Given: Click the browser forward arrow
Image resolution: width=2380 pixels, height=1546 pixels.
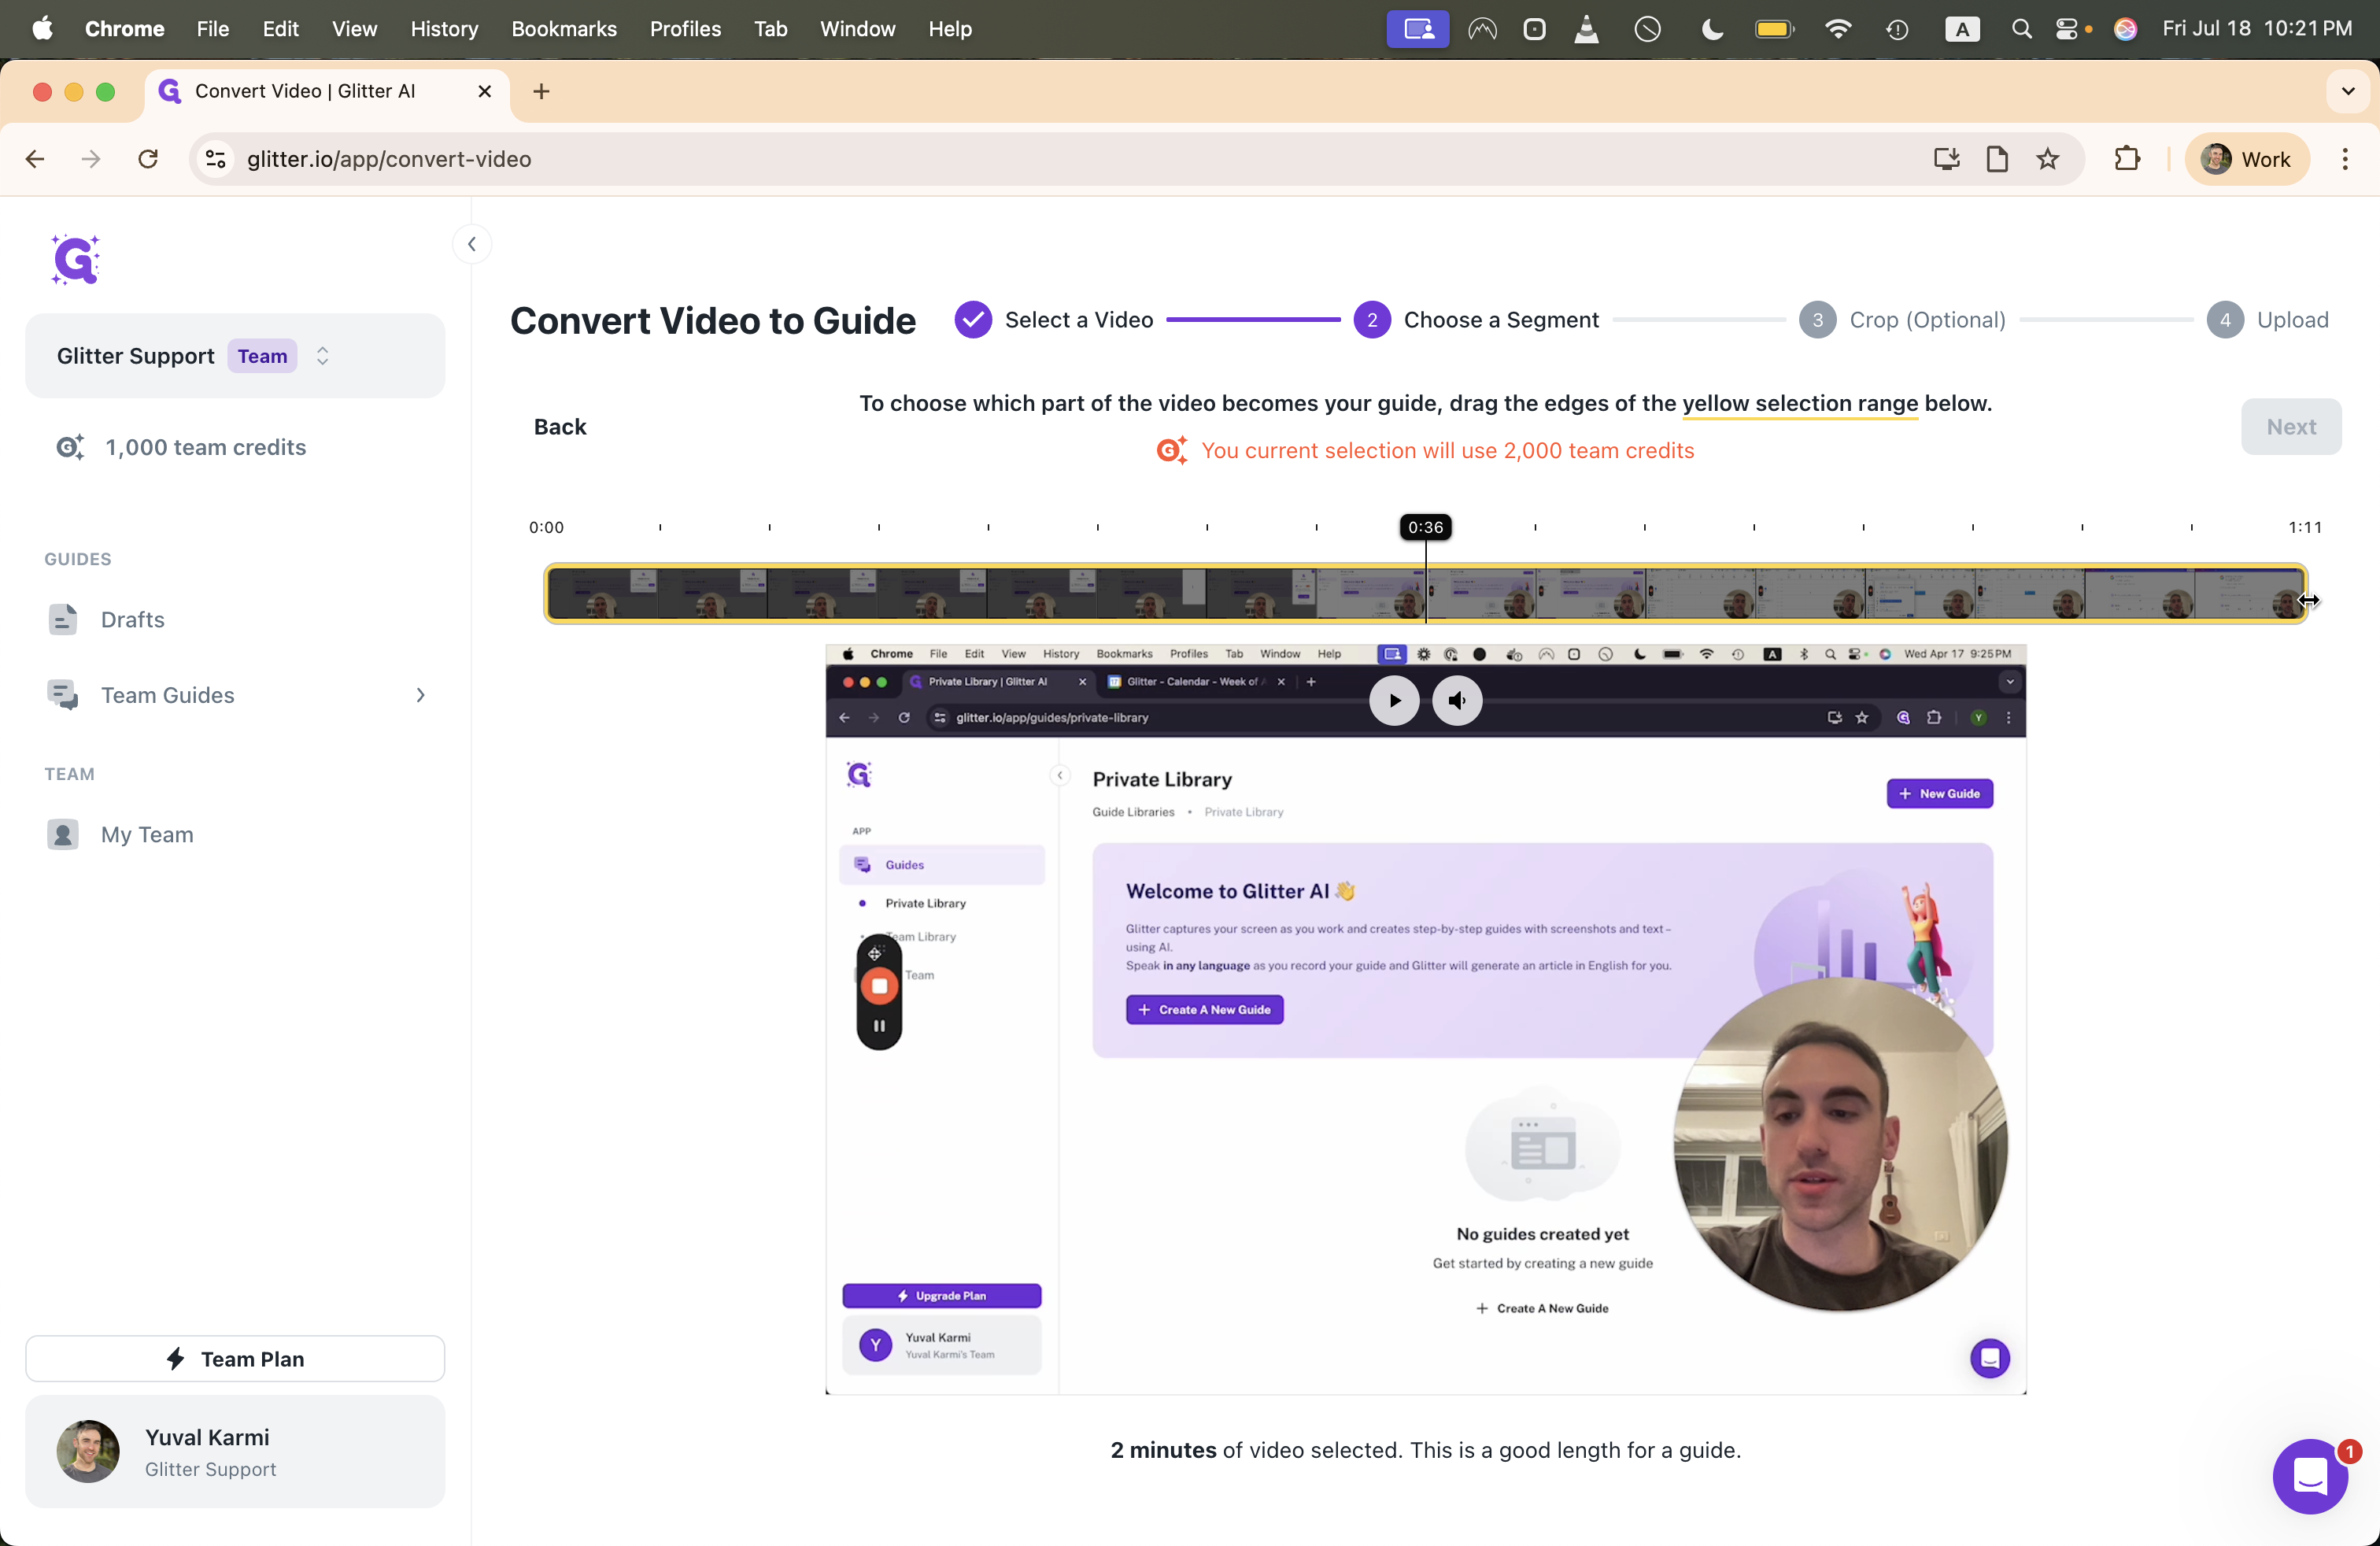Looking at the screenshot, I should pyautogui.click(x=91, y=159).
